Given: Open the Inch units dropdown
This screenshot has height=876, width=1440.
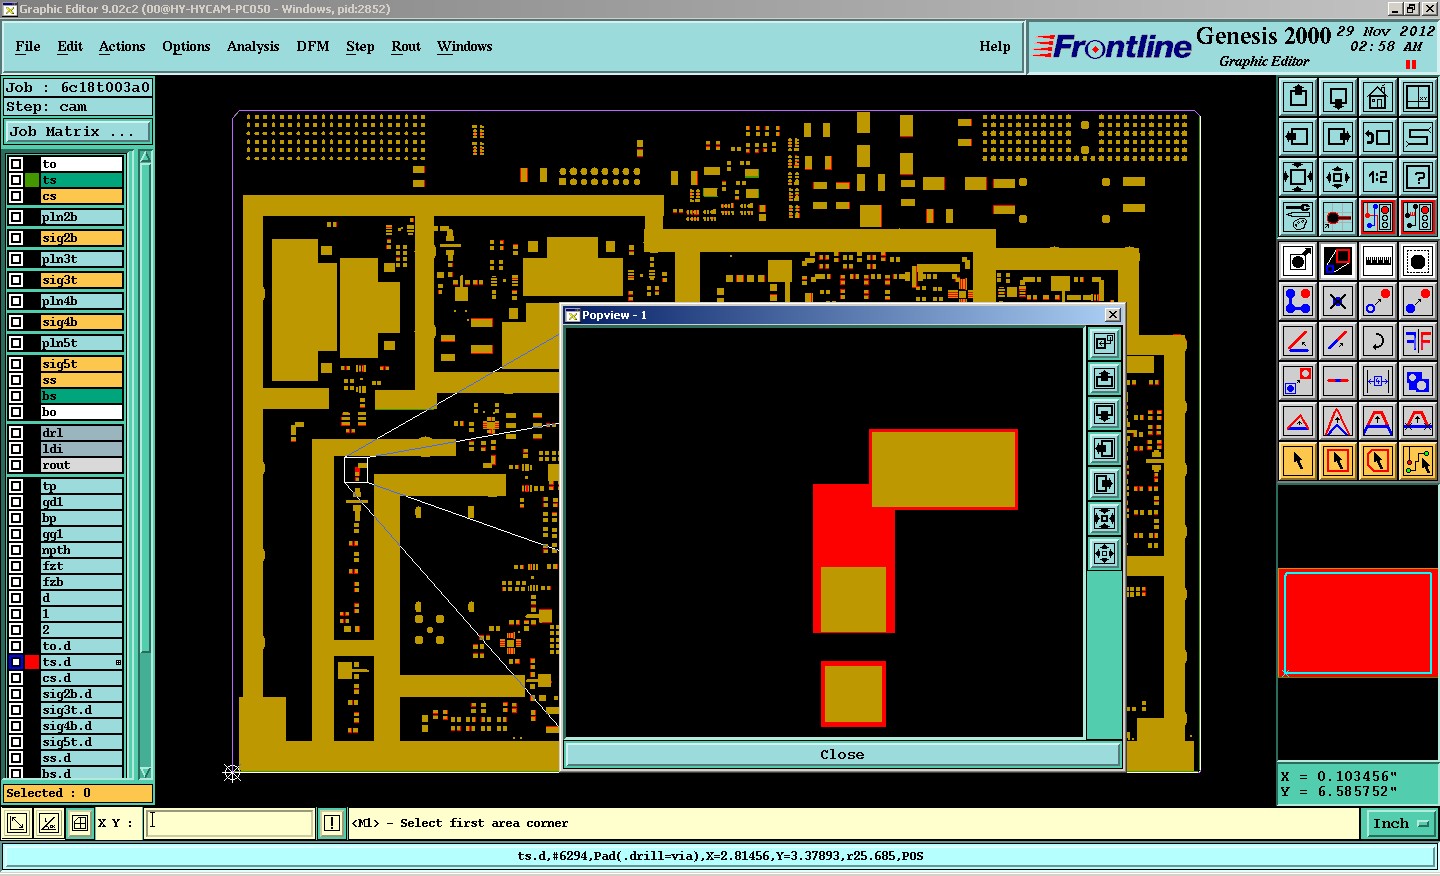Looking at the screenshot, I should [1400, 824].
